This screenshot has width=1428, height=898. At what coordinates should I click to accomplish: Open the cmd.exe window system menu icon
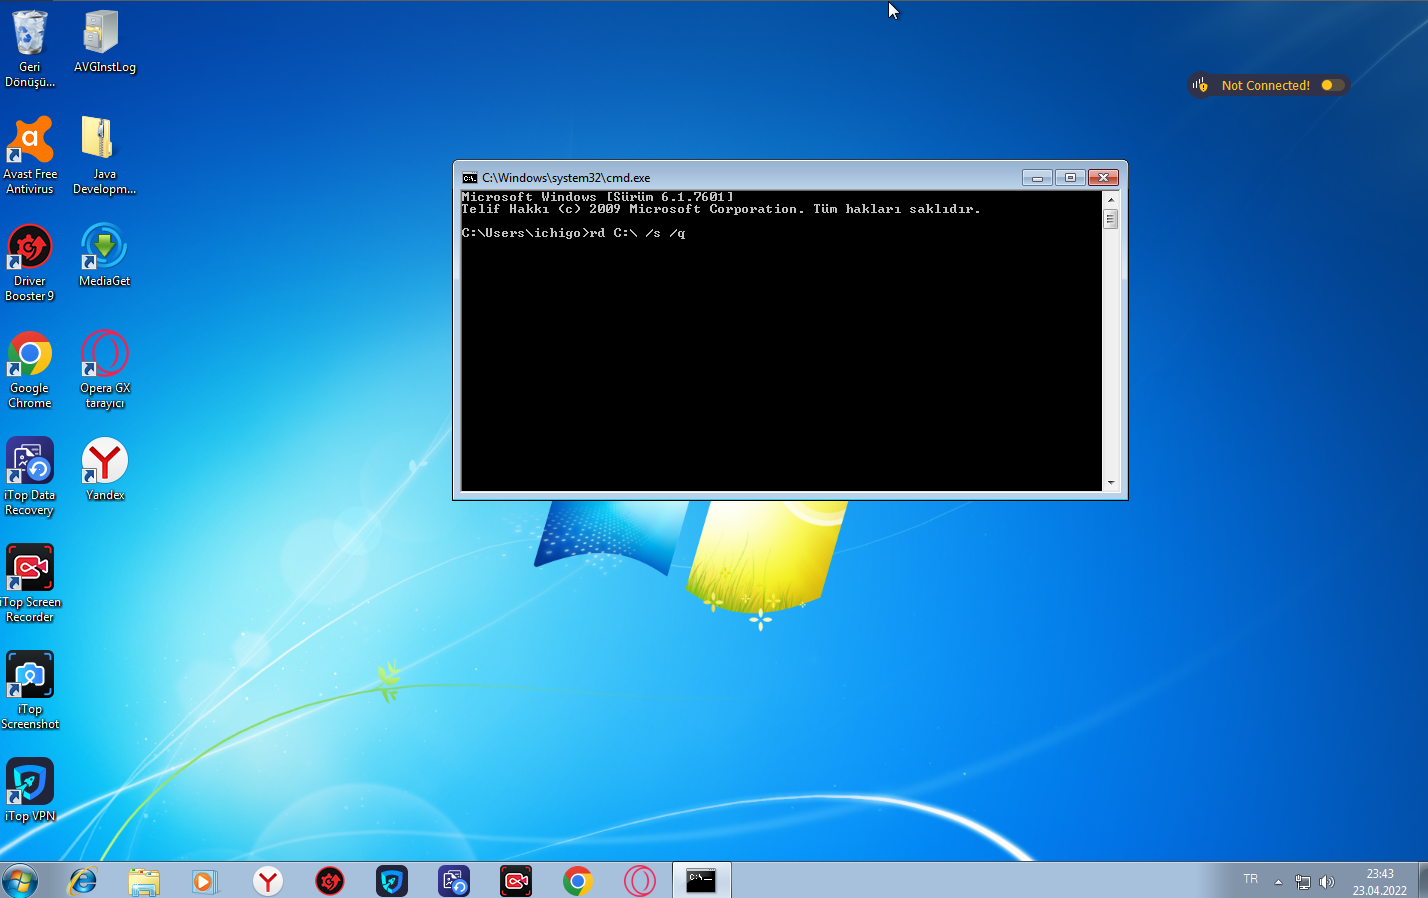tap(469, 178)
